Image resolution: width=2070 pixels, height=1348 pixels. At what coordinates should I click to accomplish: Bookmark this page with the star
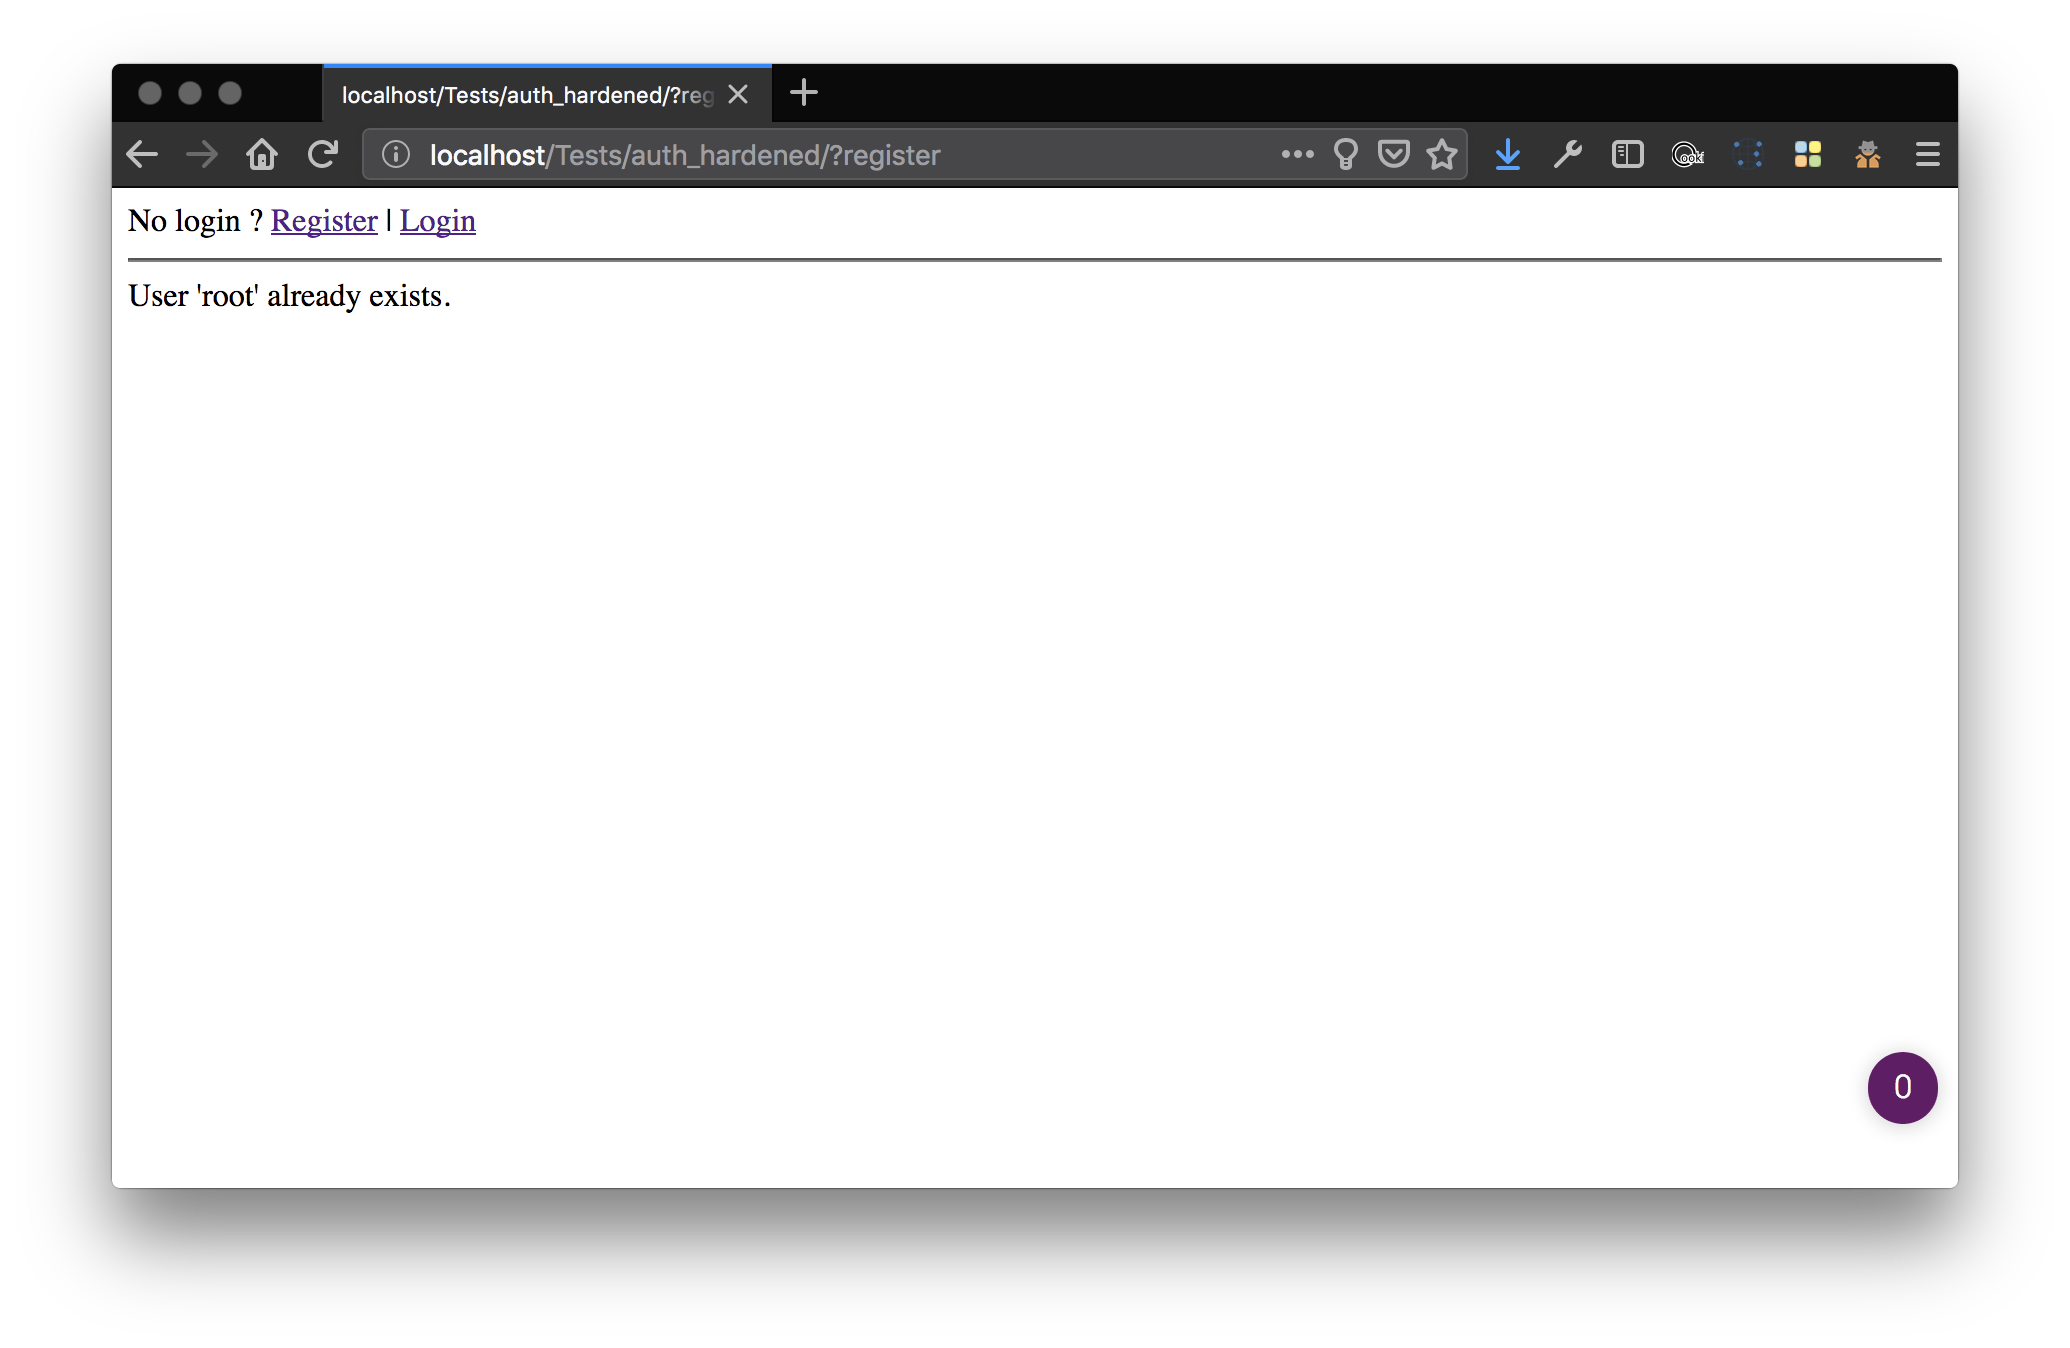pyautogui.click(x=1442, y=154)
